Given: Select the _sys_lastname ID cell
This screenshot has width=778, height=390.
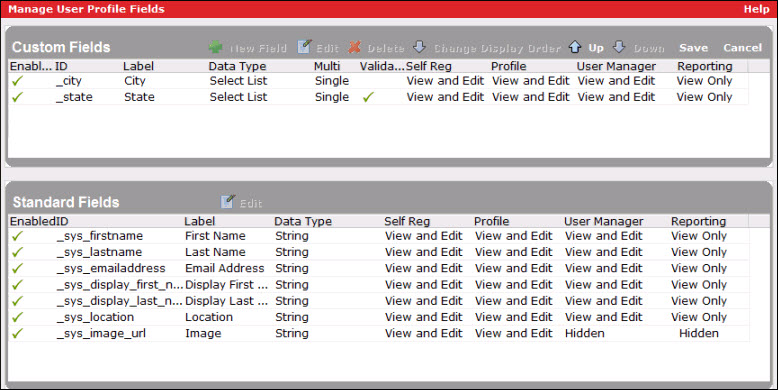Looking at the screenshot, I should click(x=99, y=253).
